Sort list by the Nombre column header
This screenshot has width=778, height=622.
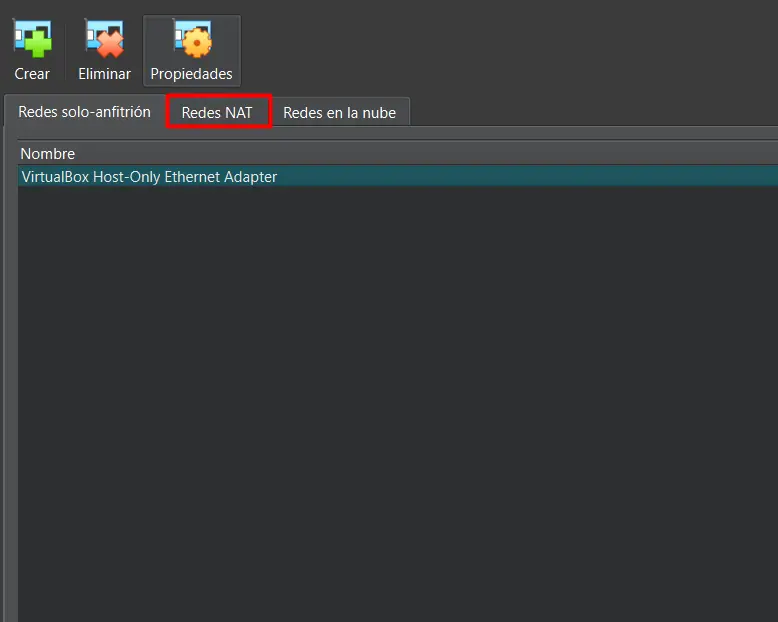click(x=48, y=154)
